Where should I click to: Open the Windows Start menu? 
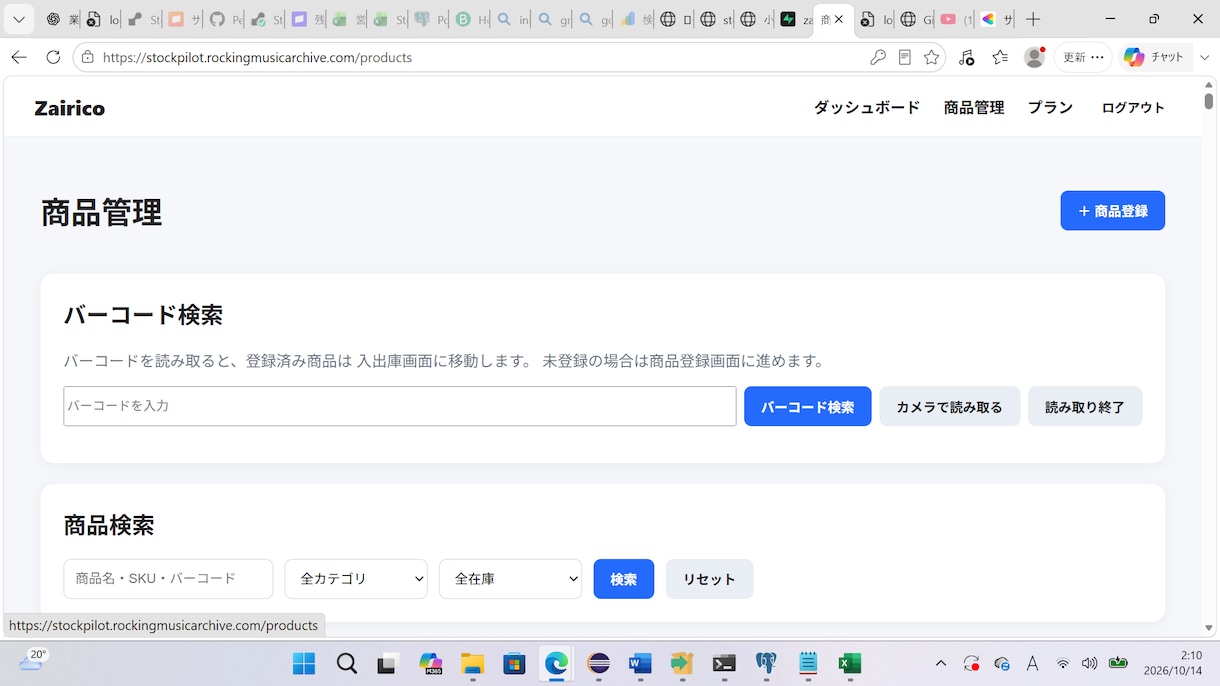pos(304,663)
